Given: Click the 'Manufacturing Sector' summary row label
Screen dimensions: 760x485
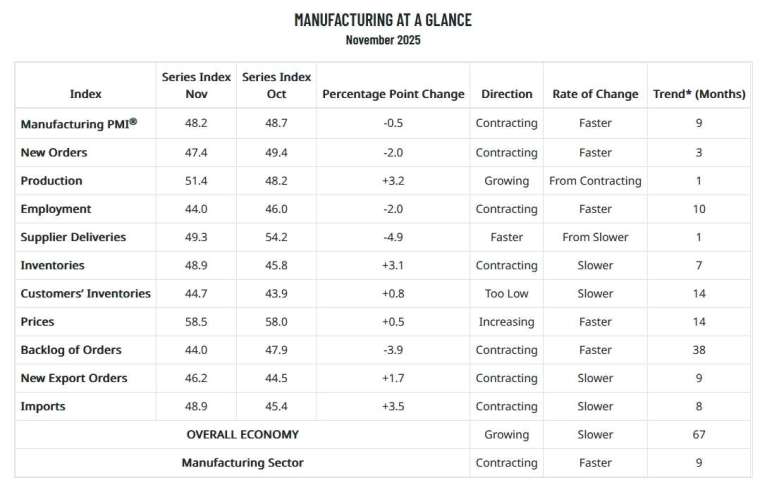Looking at the screenshot, I should coord(242,463).
